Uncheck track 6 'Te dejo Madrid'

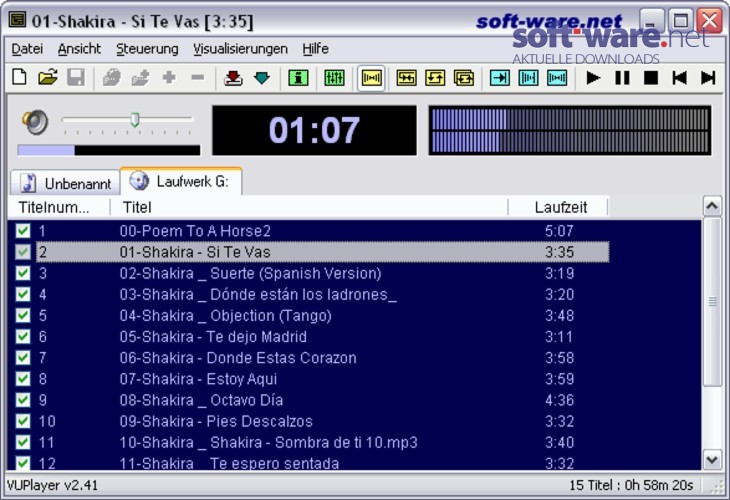(23, 336)
